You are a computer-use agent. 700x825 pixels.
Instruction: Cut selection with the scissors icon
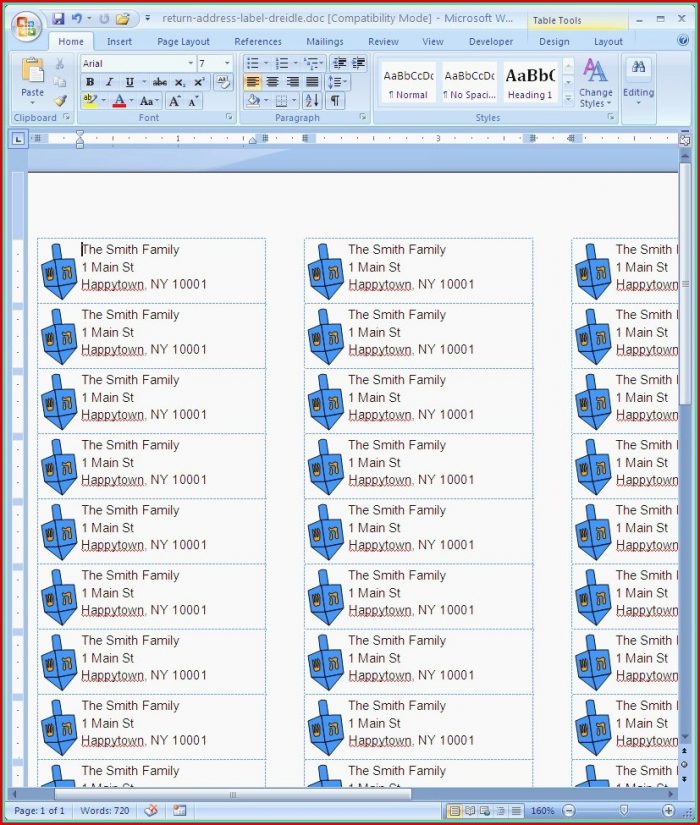(x=60, y=64)
